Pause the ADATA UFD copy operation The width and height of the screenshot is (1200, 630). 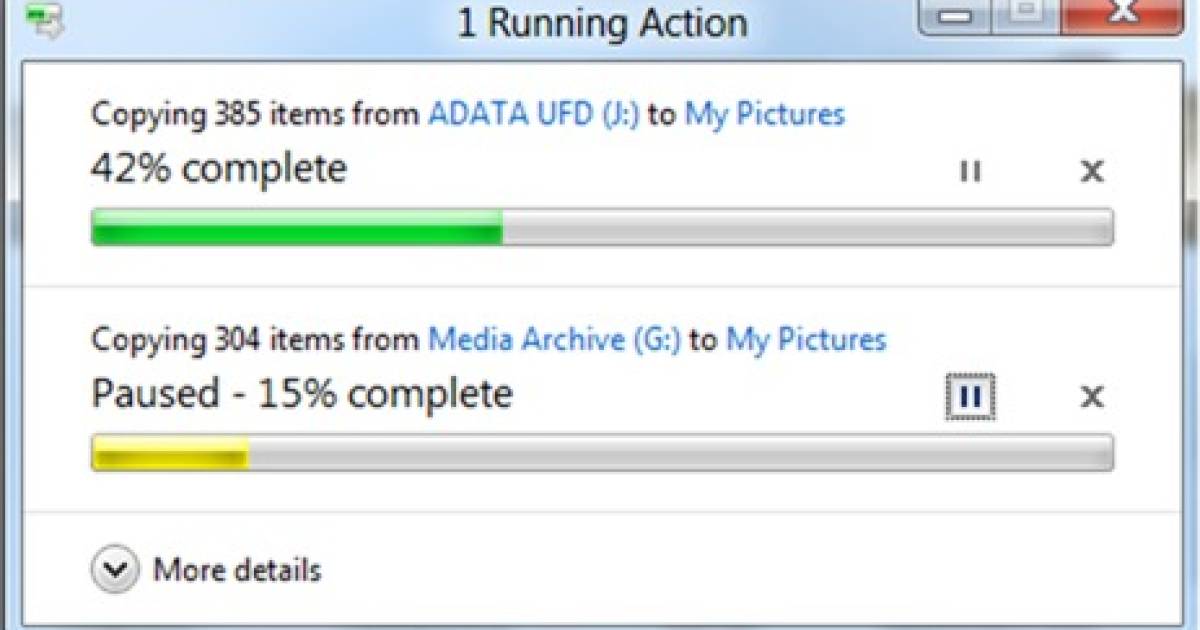(x=969, y=172)
